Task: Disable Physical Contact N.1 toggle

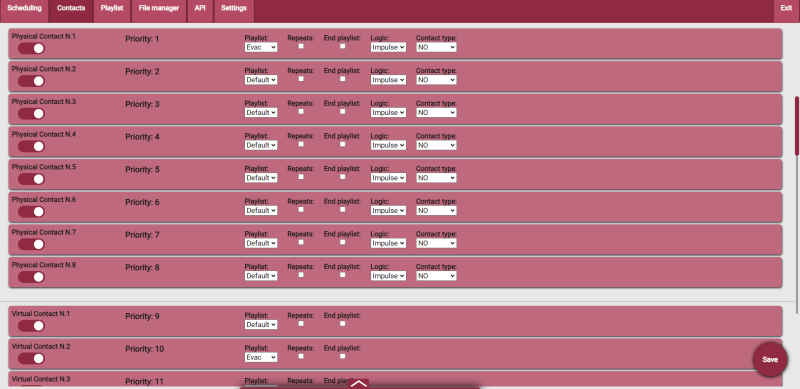Action: coord(31,48)
